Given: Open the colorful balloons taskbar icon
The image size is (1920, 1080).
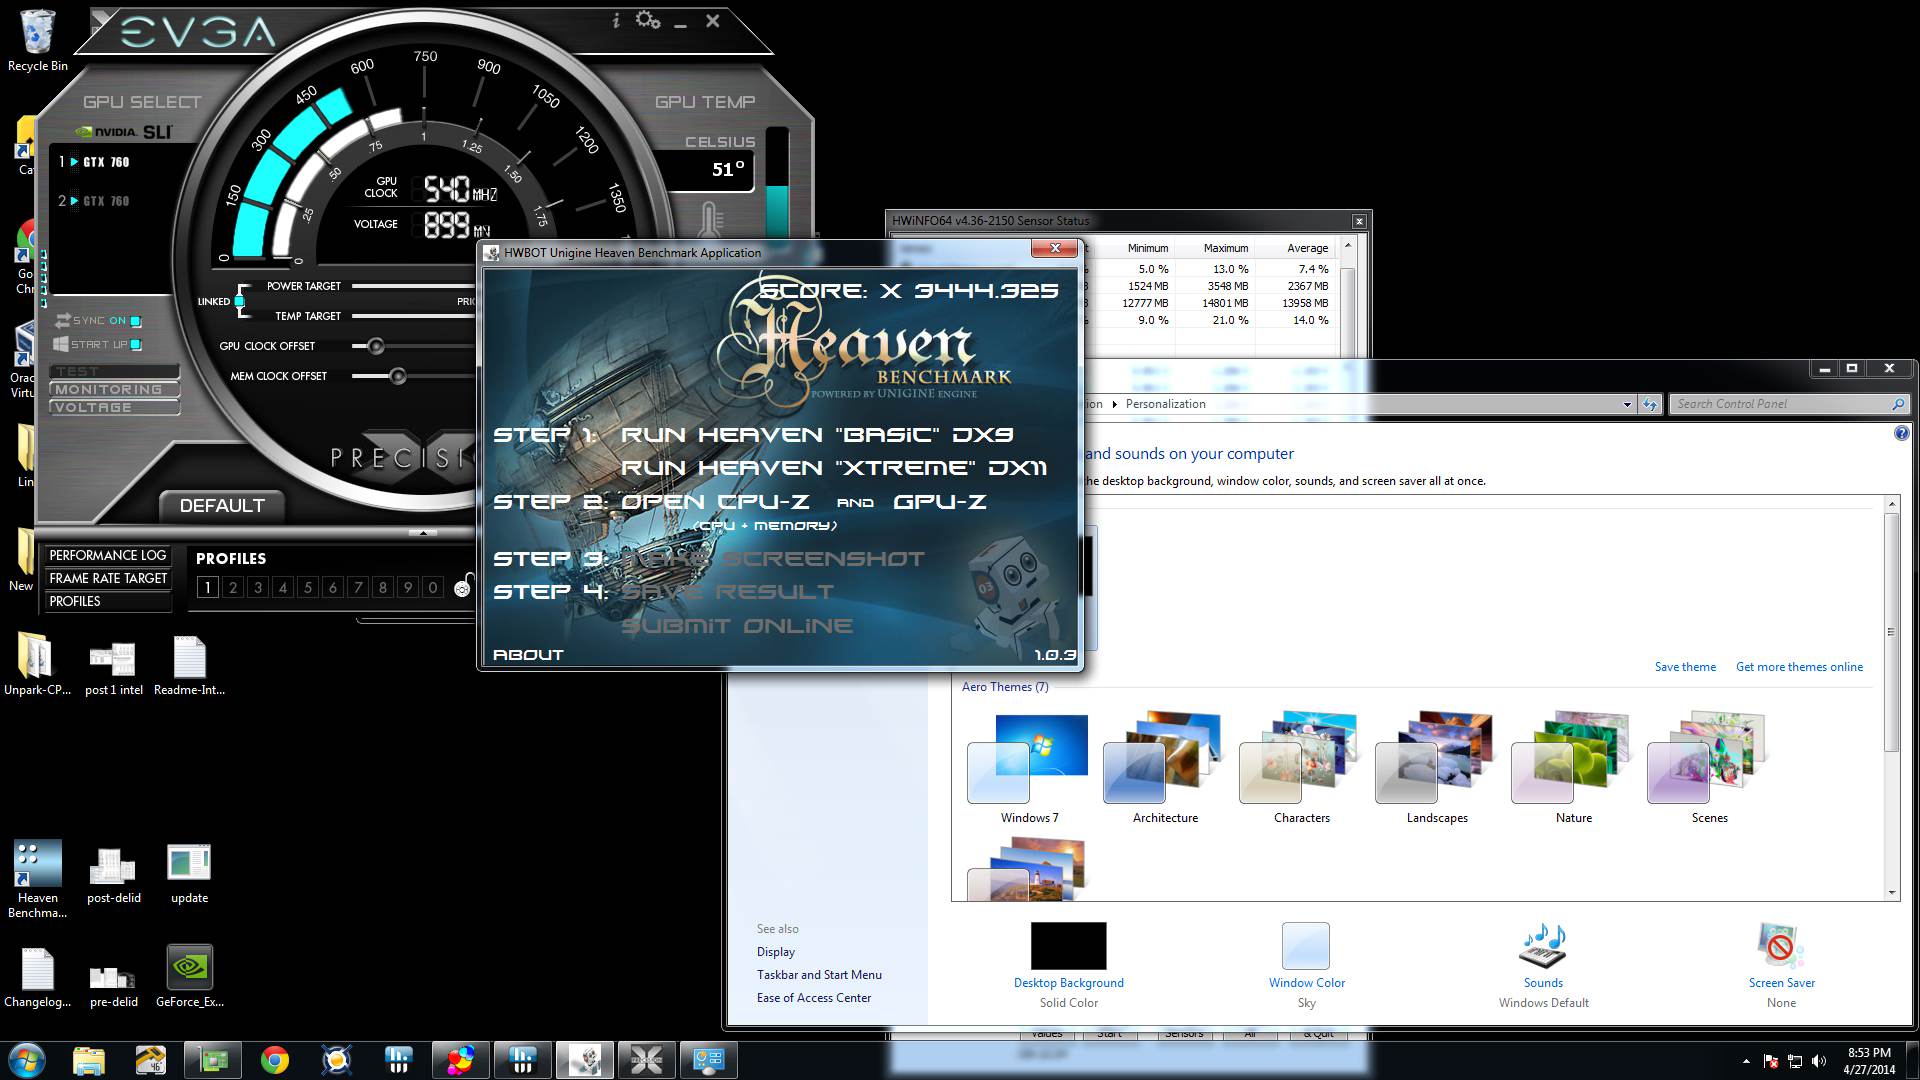Looking at the screenshot, I should (x=461, y=1059).
